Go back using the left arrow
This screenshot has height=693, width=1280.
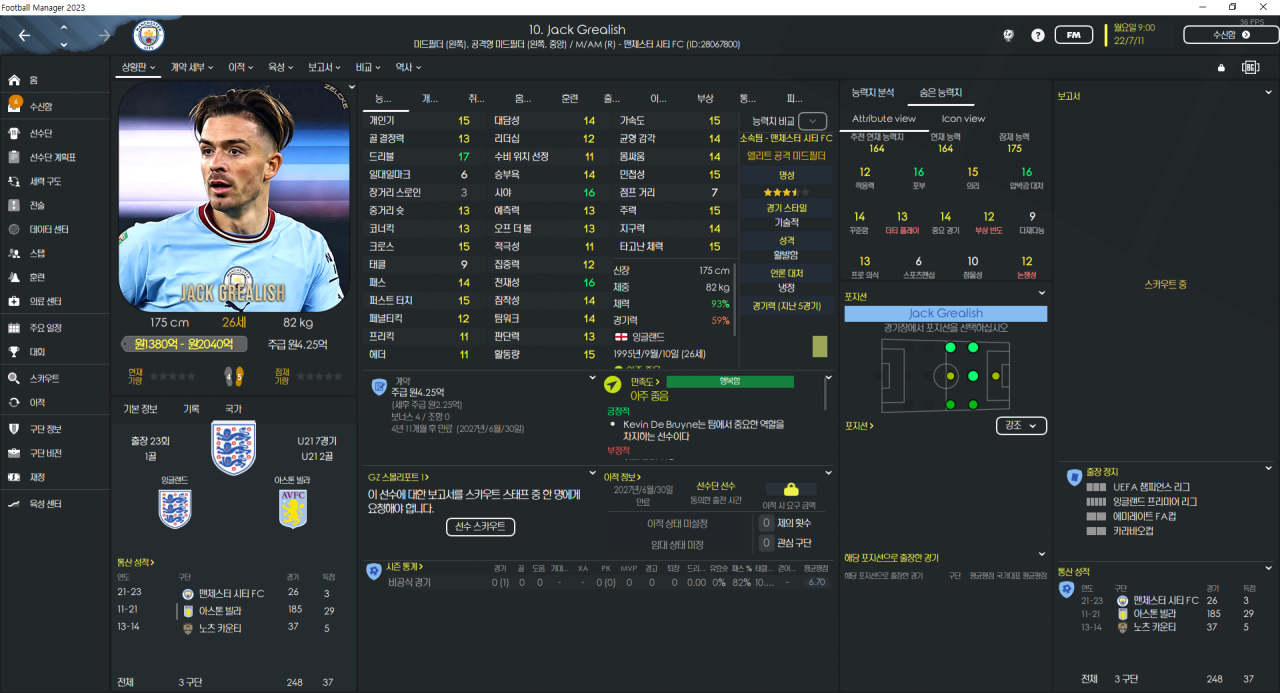pos(24,35)
